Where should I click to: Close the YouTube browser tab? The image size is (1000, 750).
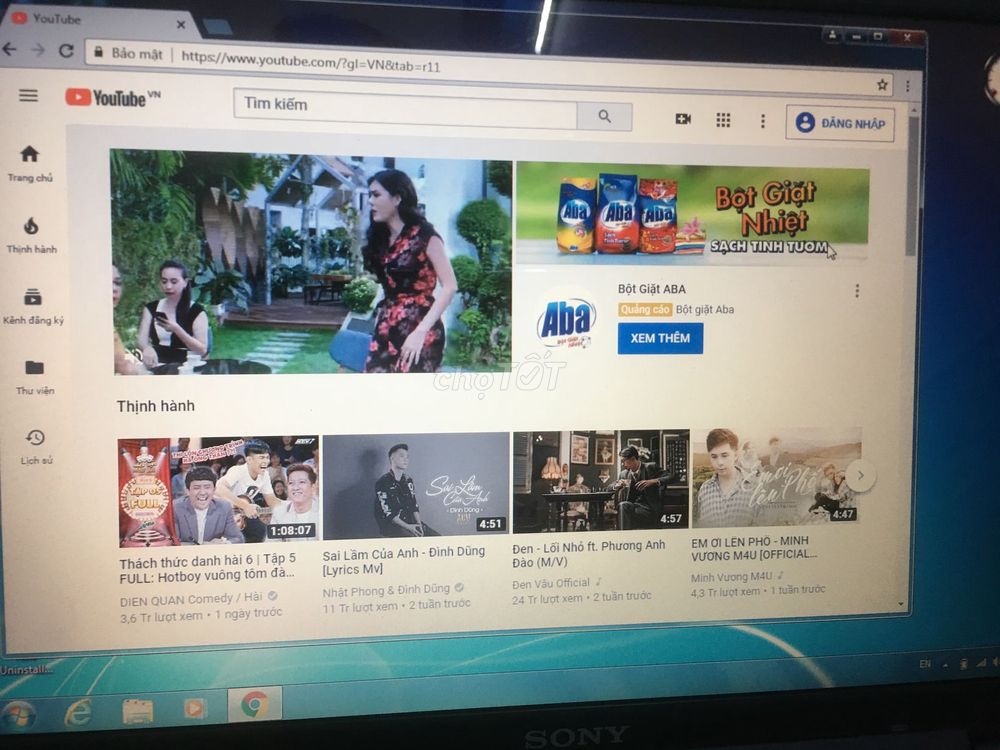tap(180, 25)
